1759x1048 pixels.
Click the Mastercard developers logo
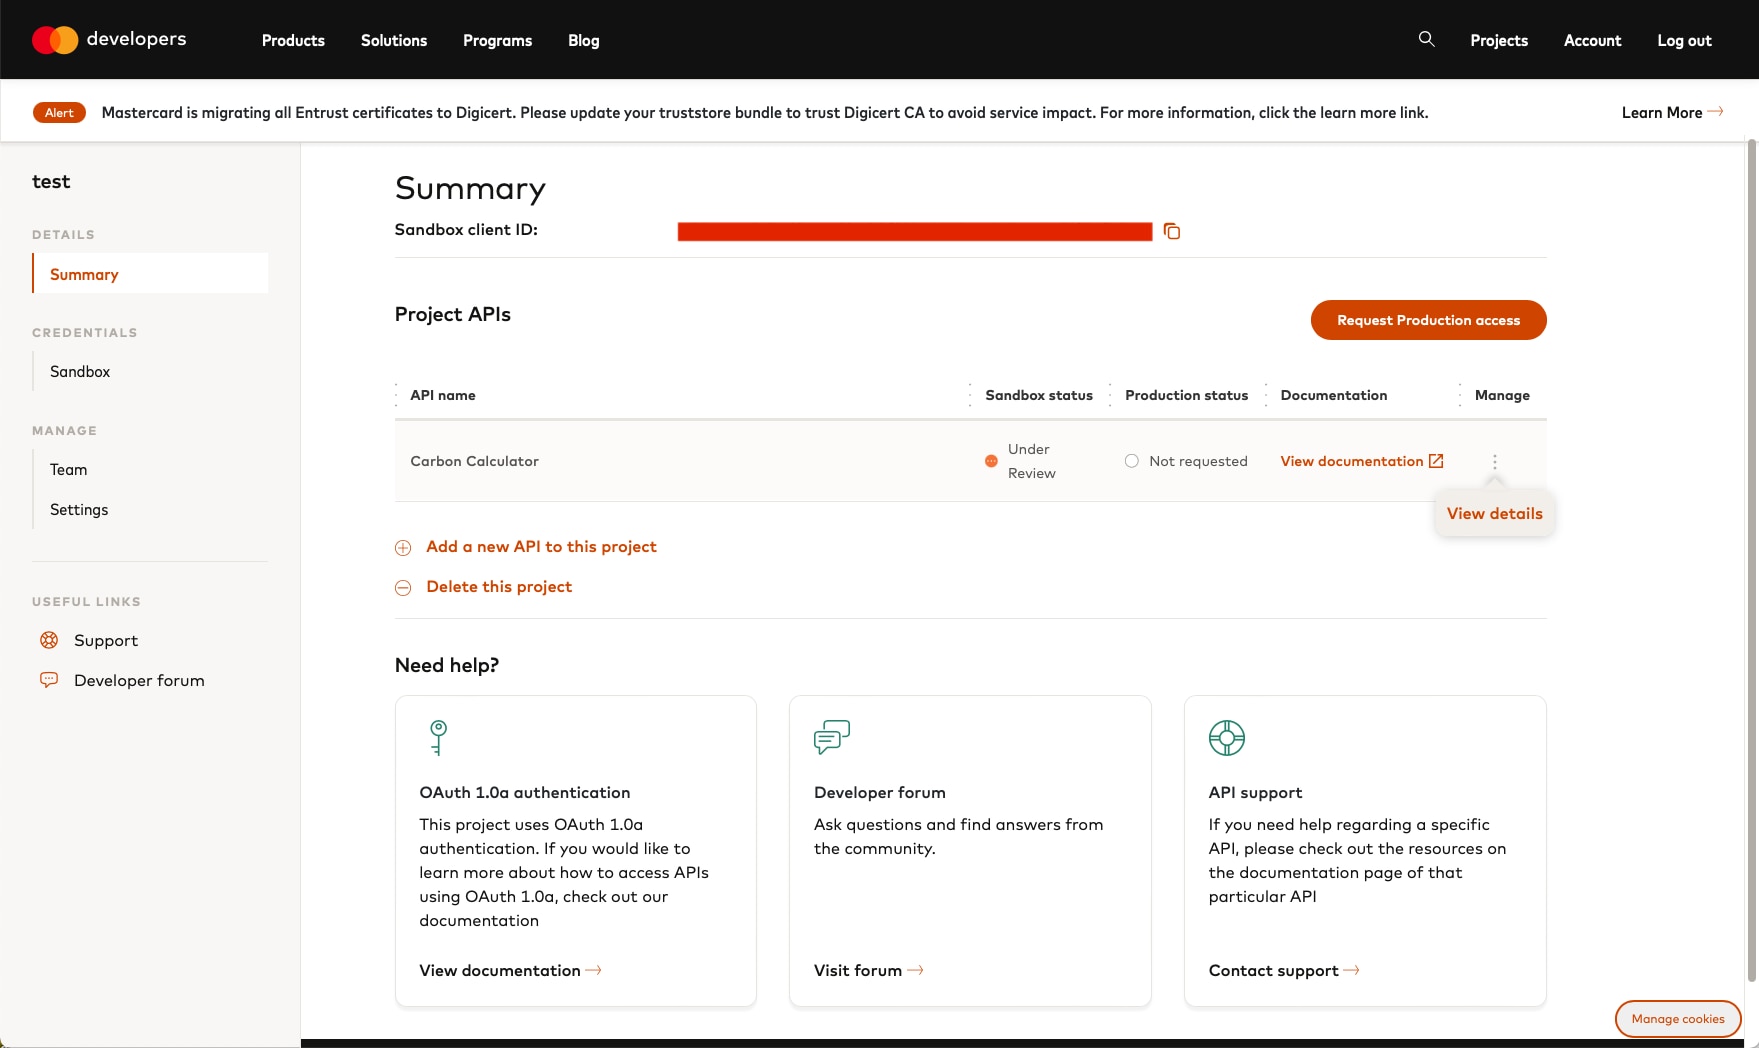(x=109, y=40)
